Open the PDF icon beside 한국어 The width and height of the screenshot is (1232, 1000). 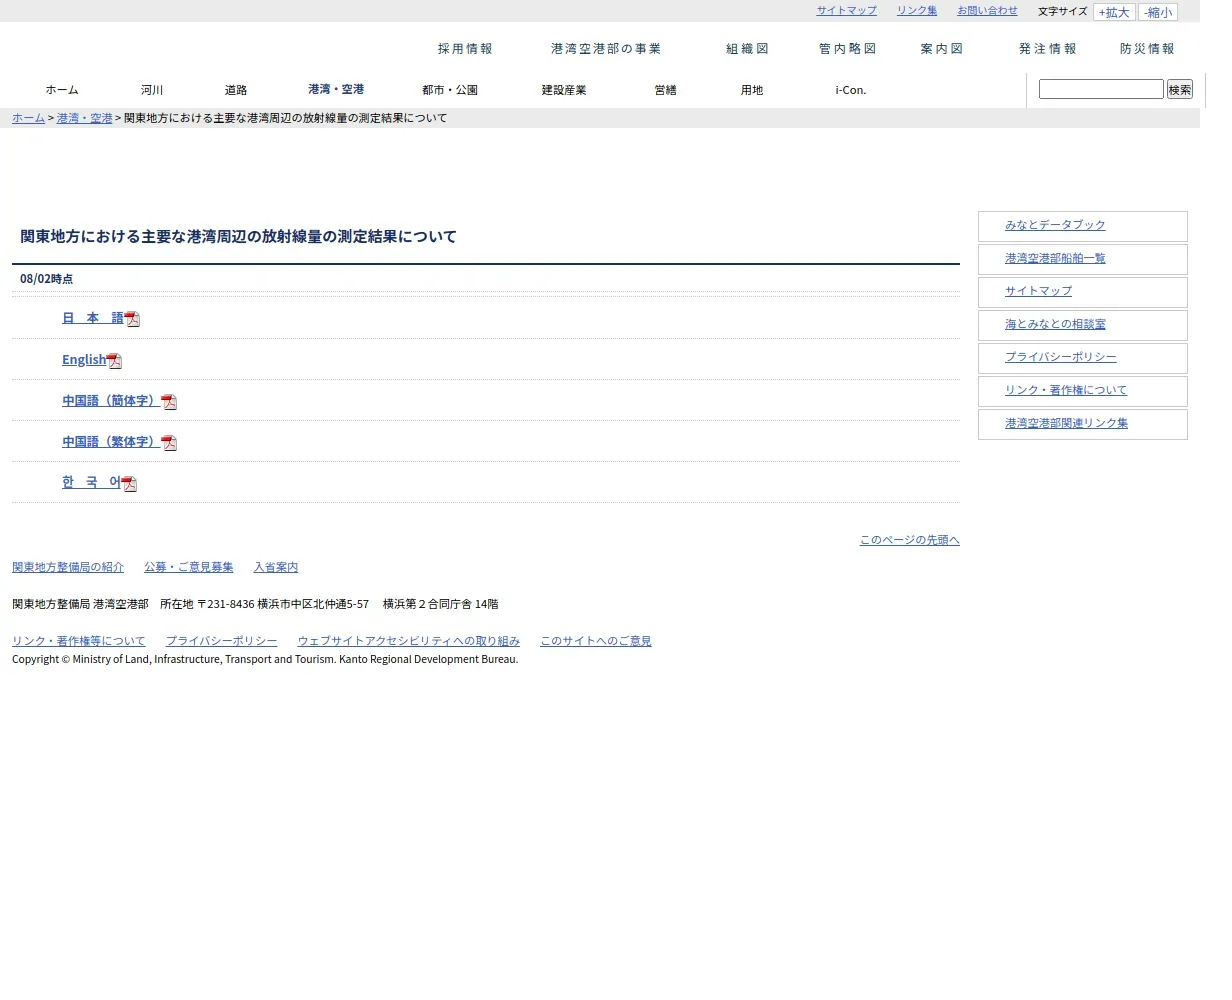click(x=129, y=484)
